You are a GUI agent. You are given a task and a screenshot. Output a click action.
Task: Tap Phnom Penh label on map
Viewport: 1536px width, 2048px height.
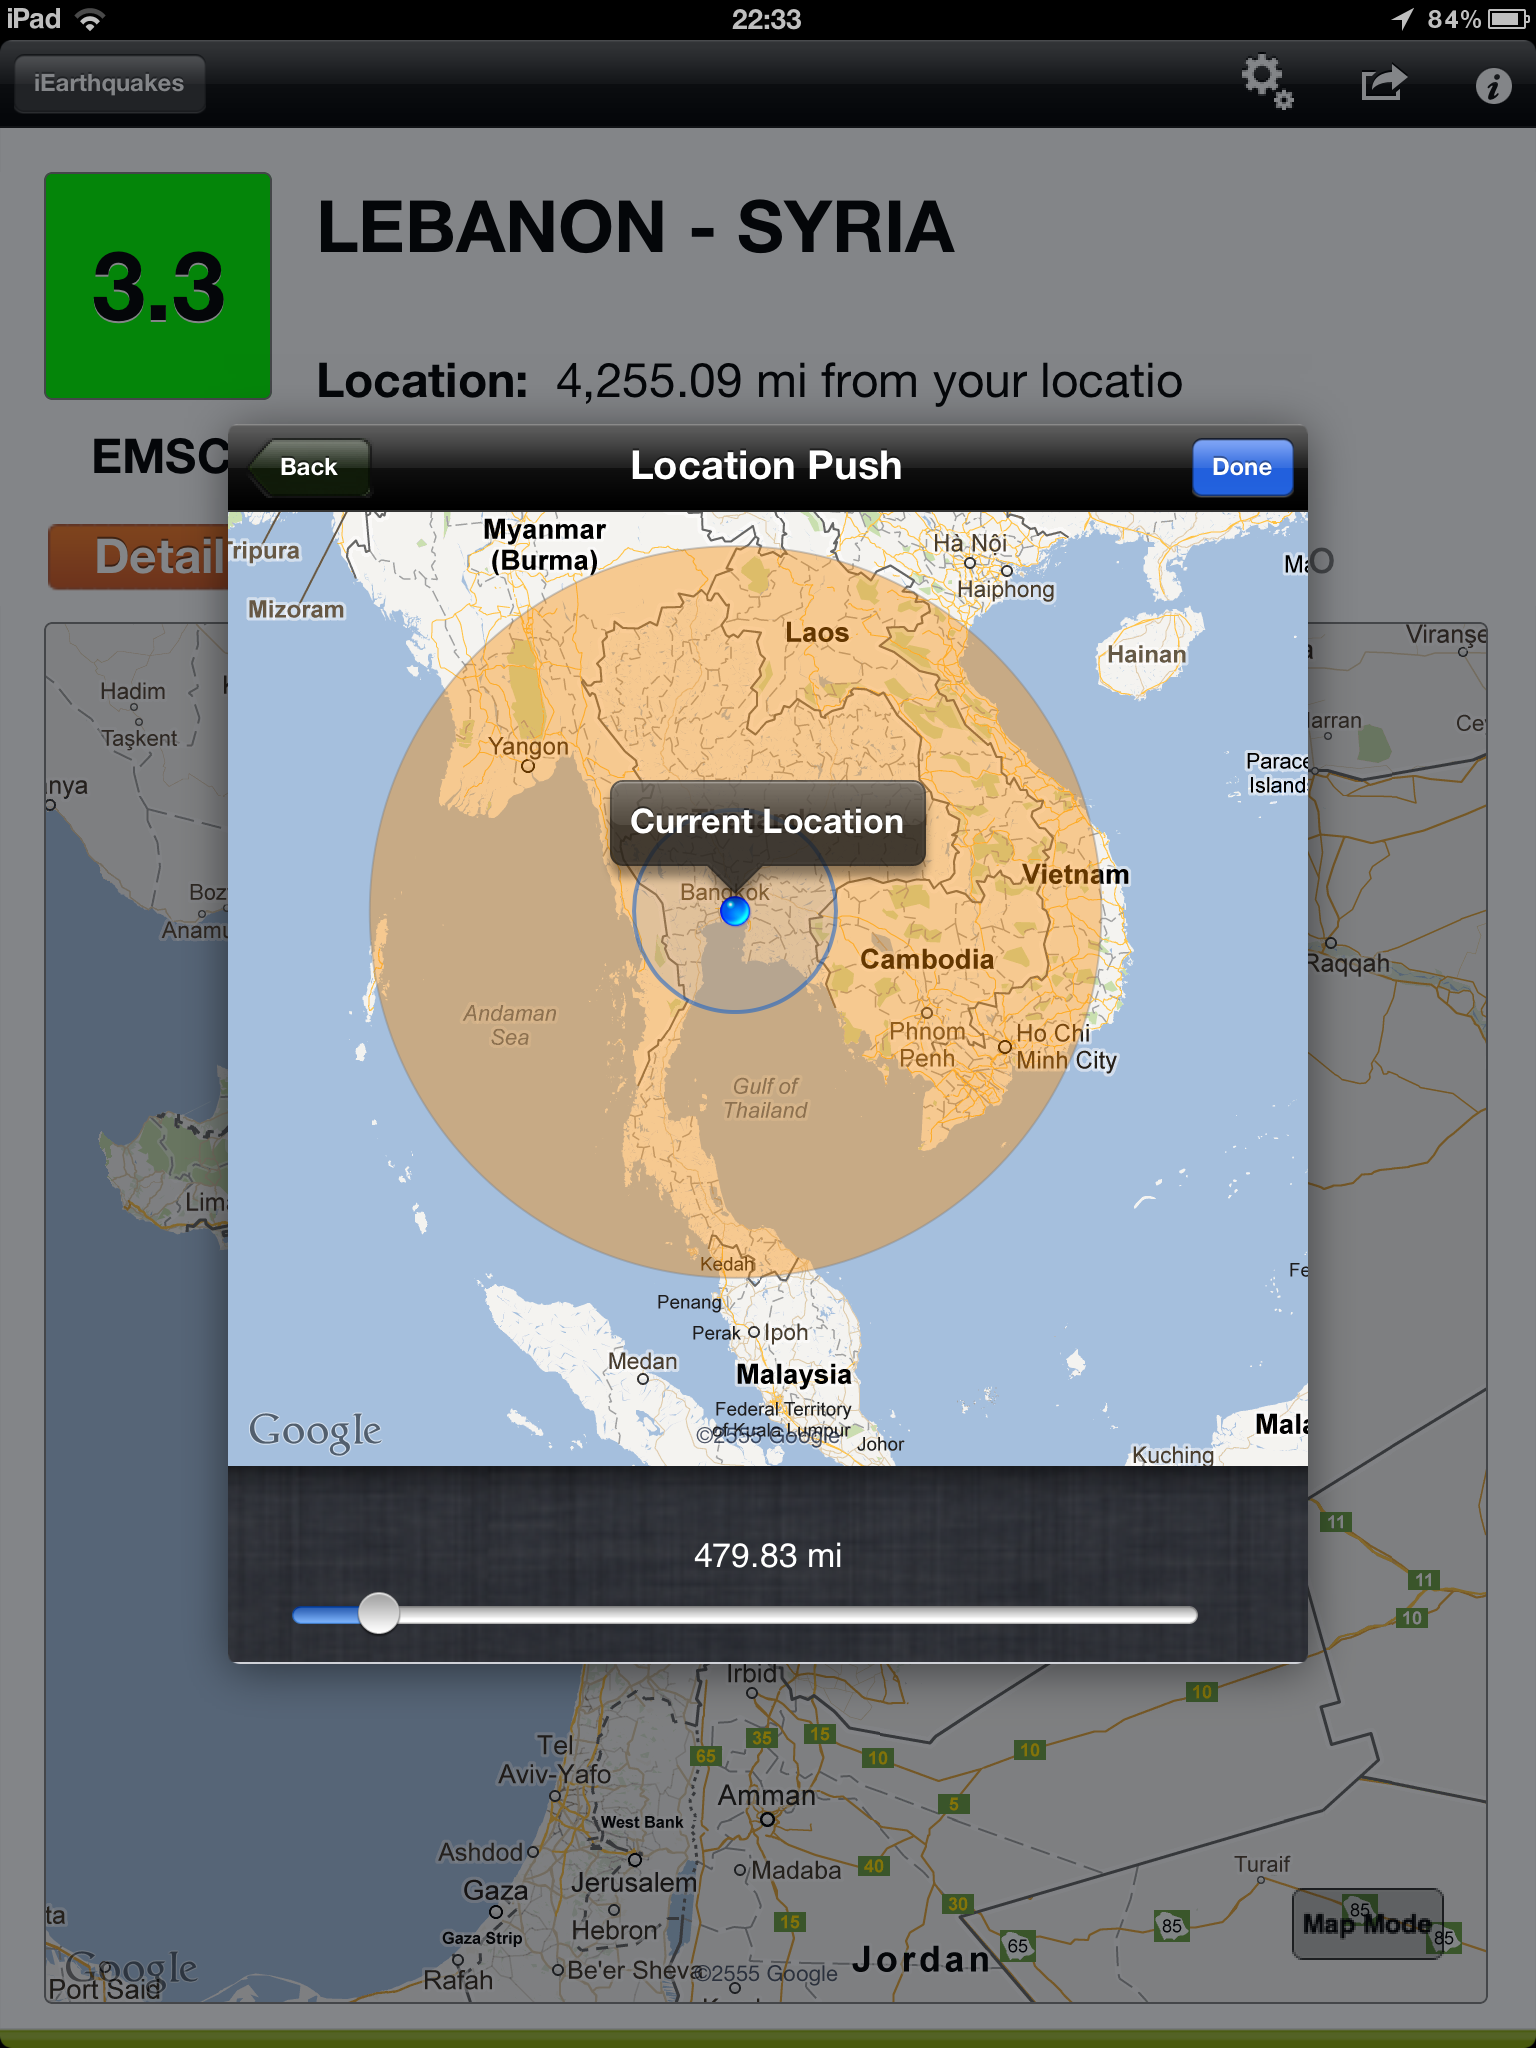coord(927,1044)
